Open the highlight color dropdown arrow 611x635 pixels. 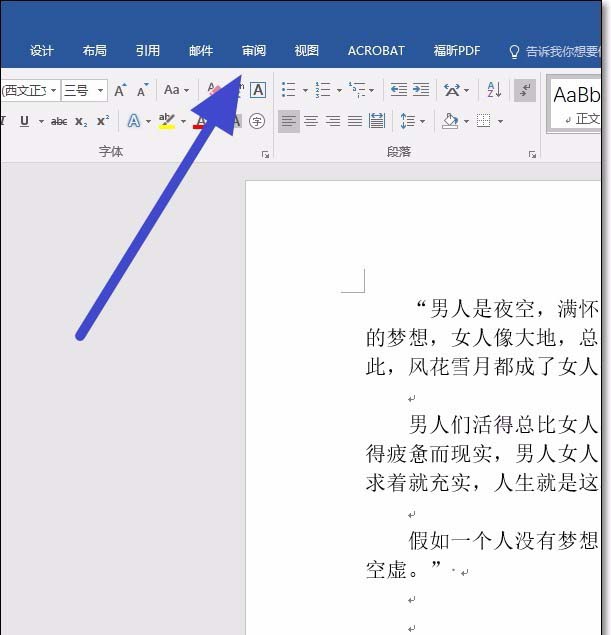(x=183, y=121)
